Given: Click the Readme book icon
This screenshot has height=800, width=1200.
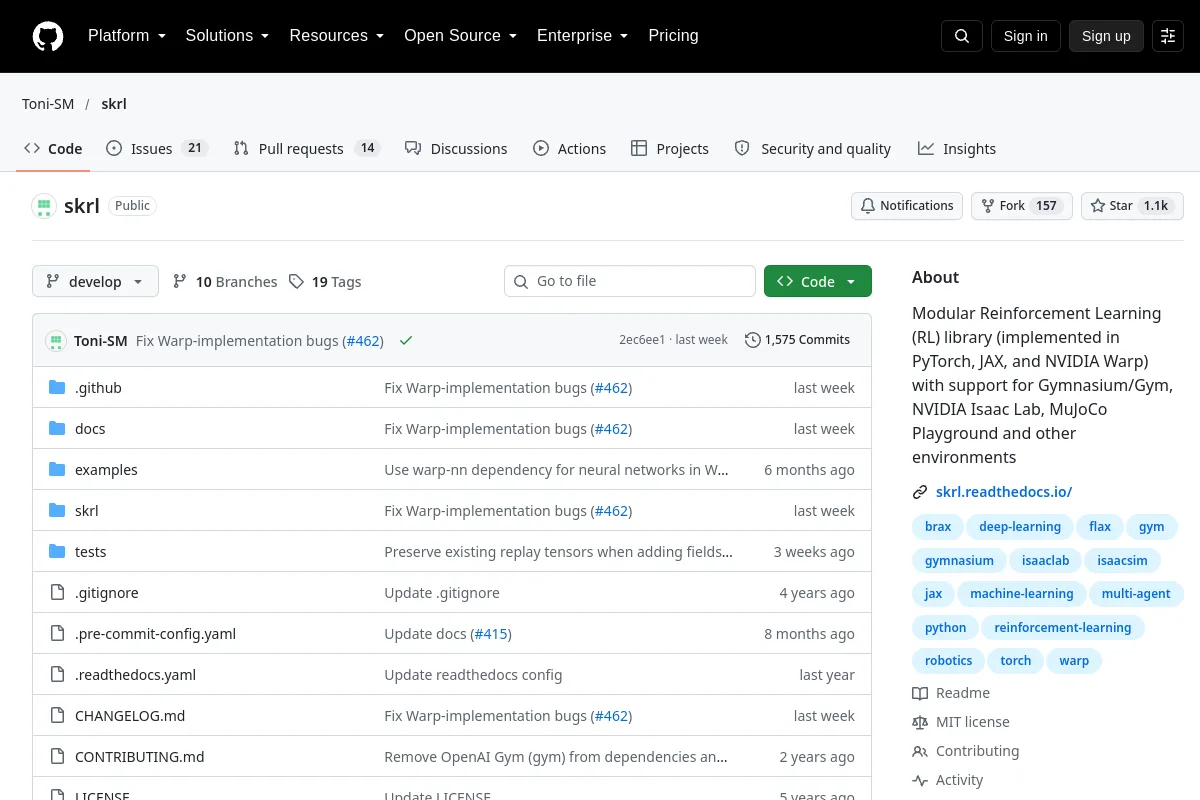Looking at the screenshot, I should pos(920,693).
